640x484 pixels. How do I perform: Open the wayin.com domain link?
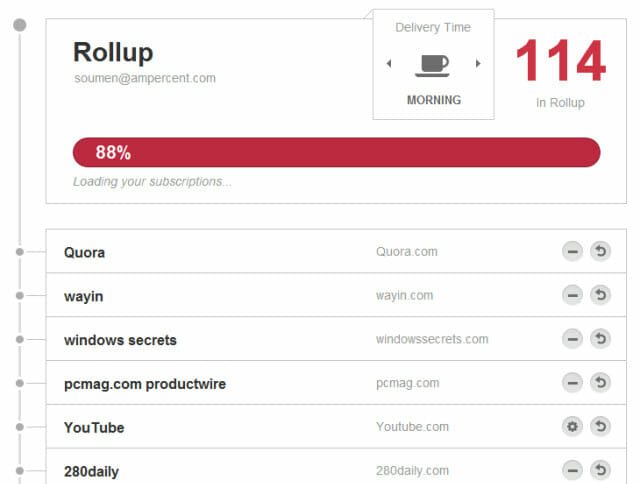(404, 295)
